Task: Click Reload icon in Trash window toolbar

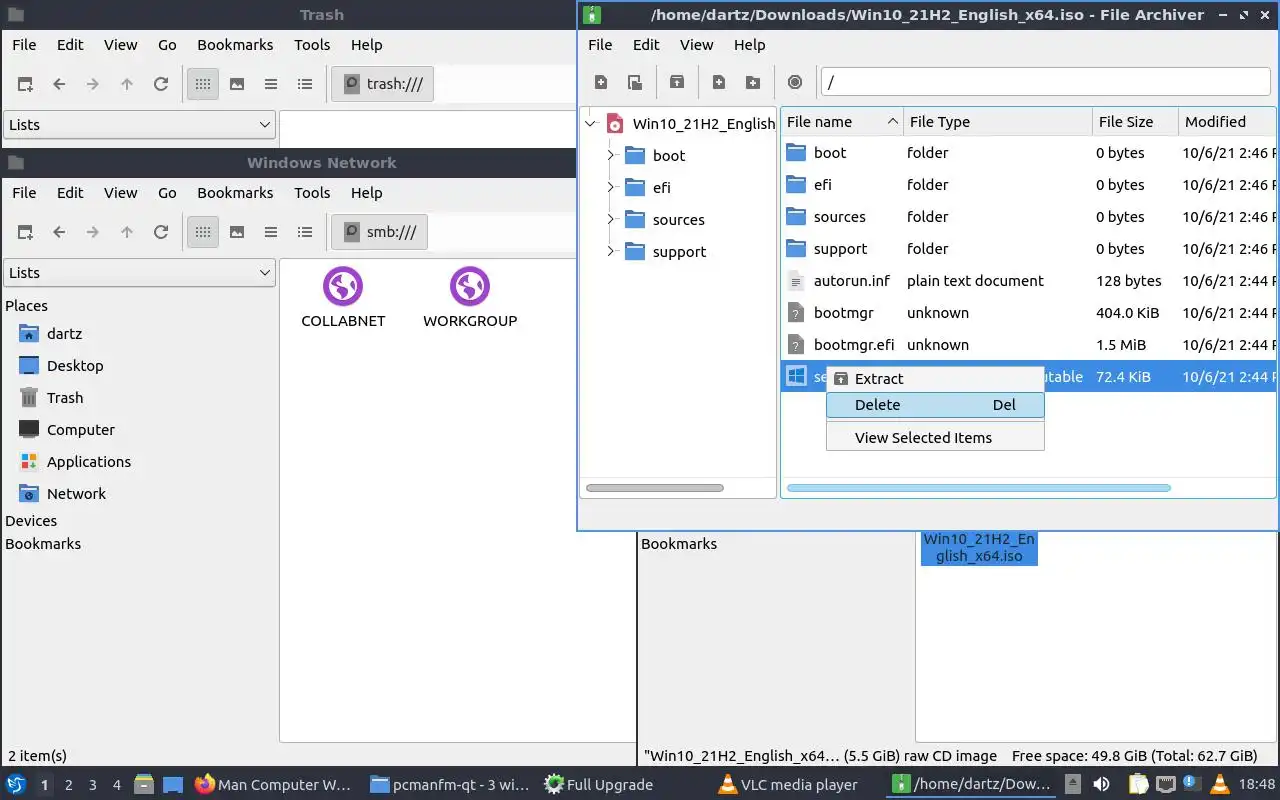Action: (161, 84)
